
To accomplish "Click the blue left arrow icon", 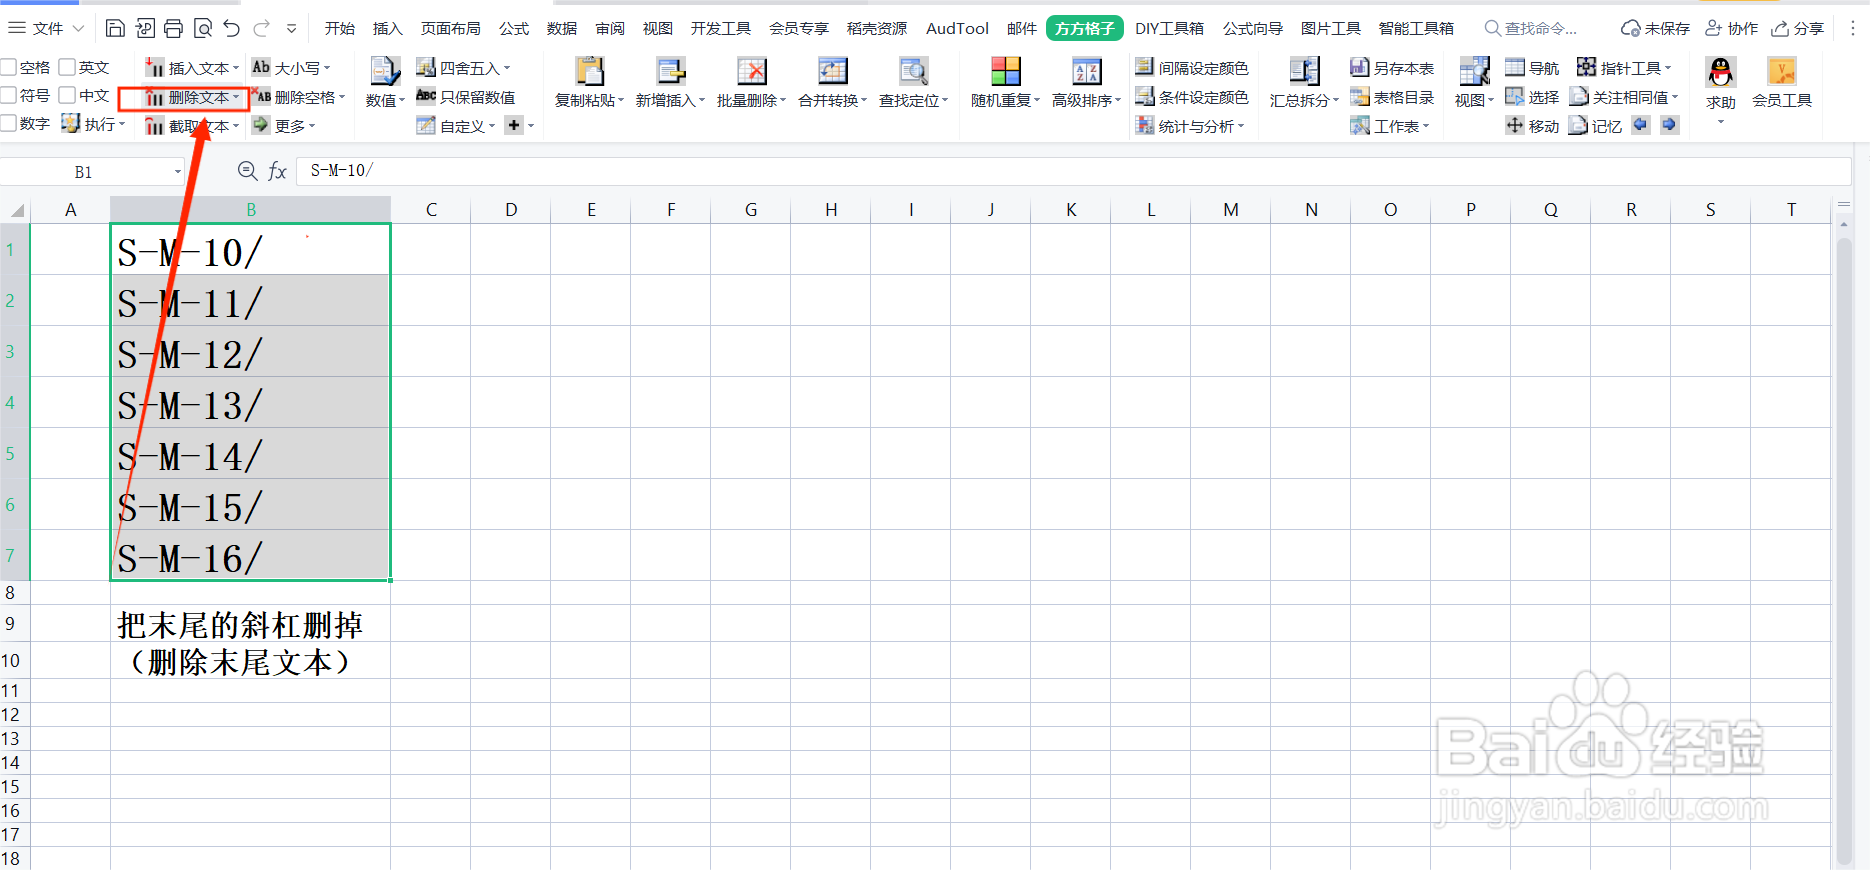I will click(1641, 124).
